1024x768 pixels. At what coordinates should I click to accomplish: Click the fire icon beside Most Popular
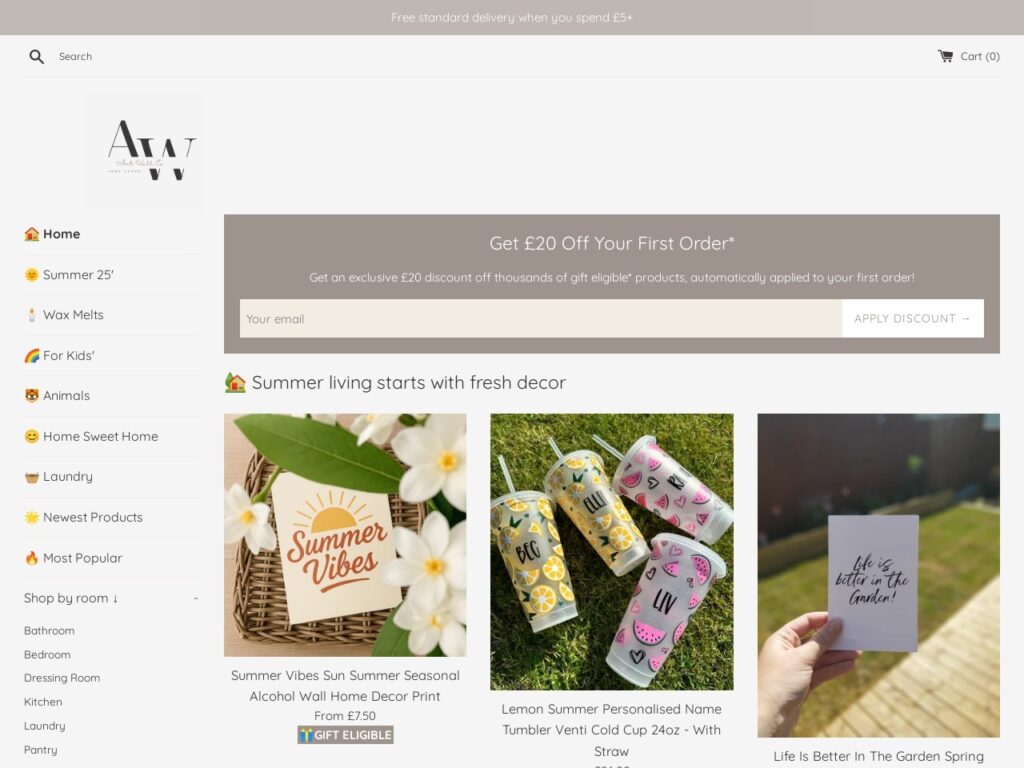[x=31, y=558]
